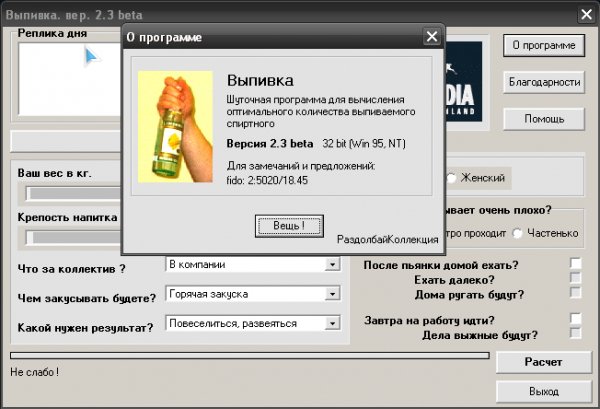The width and height of the screenshot is (600, 409).
Task: Check 'Завтра на работу идти?' checkbox
Action: tap(576, 318)
